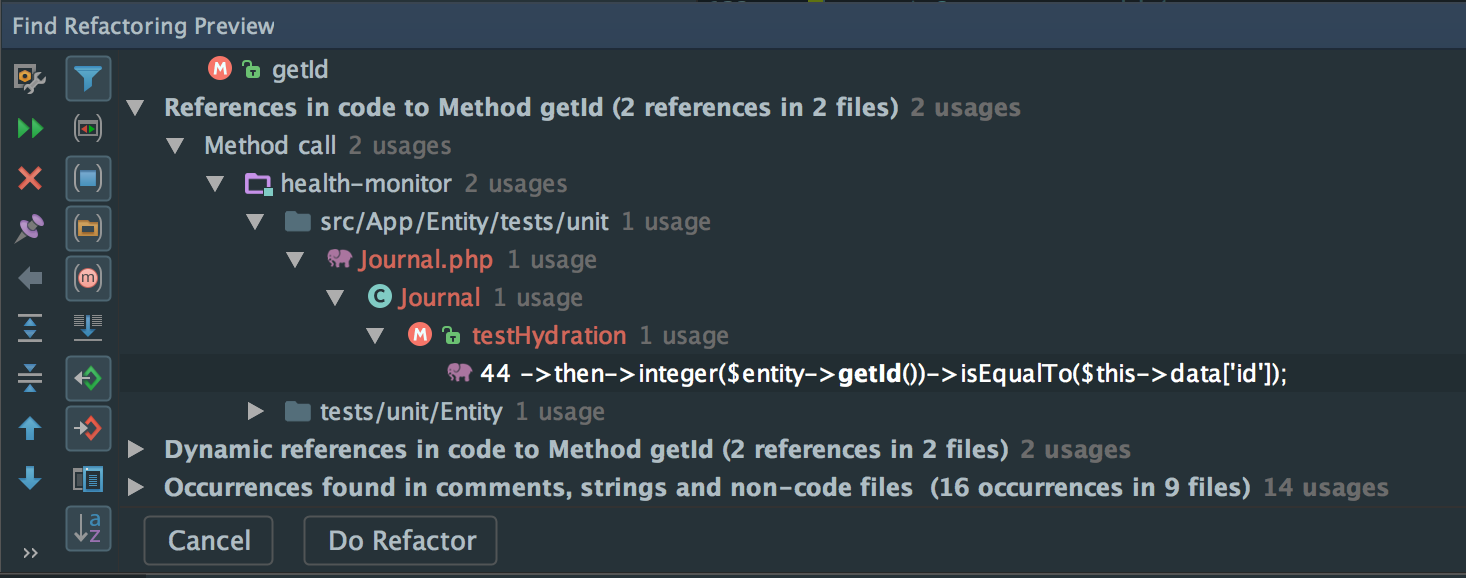
Task: Click the testHydration red M icon
Action: 420,335
